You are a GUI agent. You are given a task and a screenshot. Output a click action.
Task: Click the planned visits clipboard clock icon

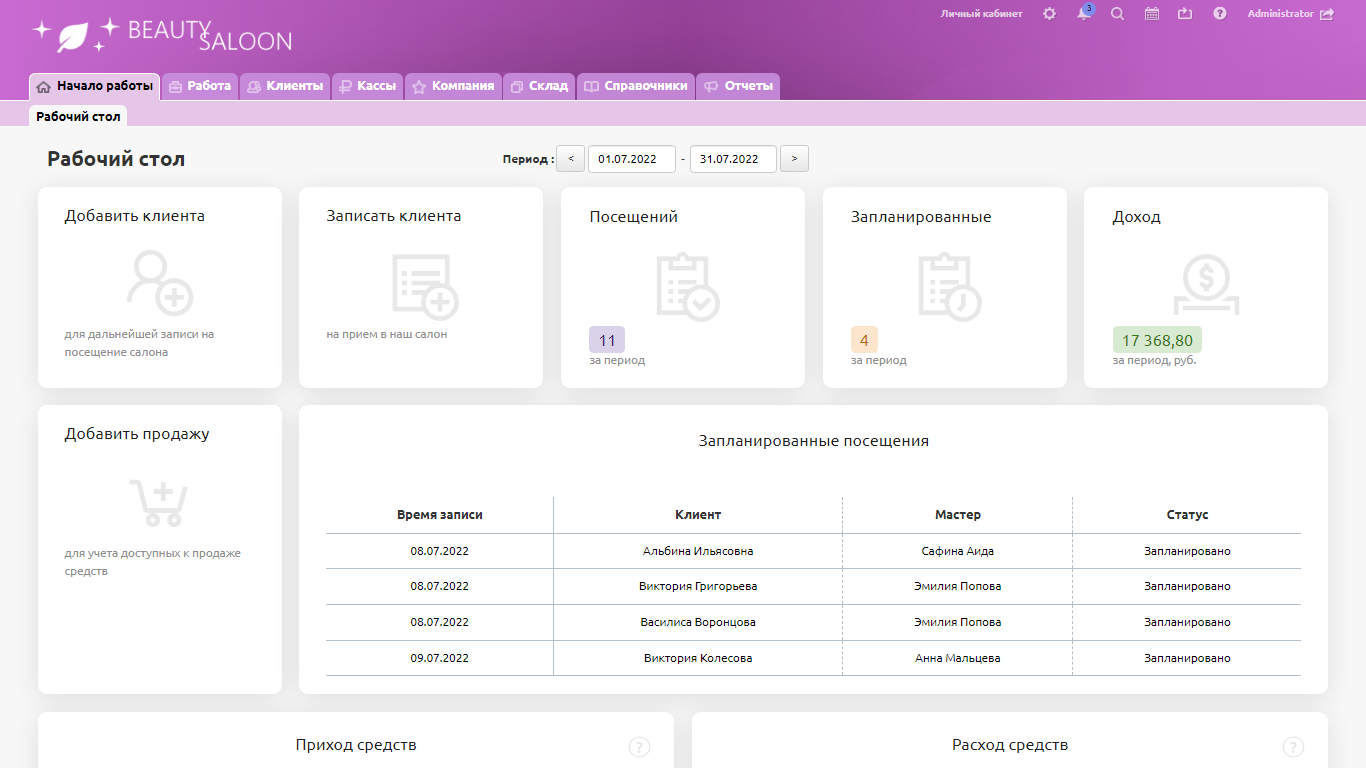[x=950, y=287]
